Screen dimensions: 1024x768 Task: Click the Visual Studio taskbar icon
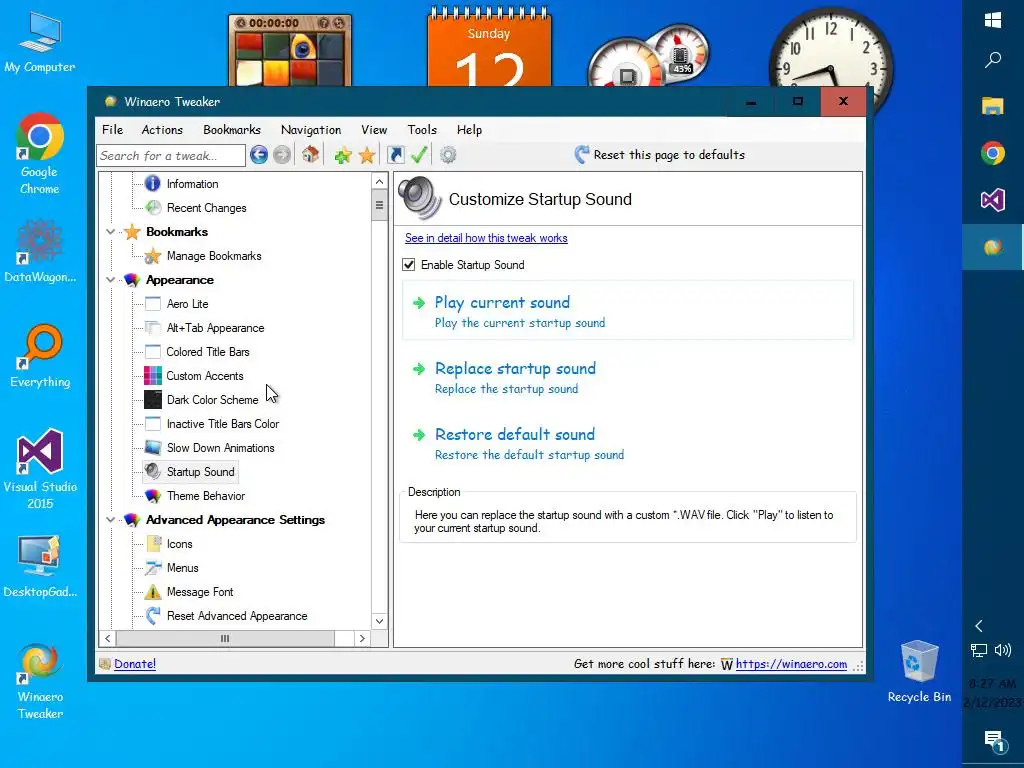point(993,199)
